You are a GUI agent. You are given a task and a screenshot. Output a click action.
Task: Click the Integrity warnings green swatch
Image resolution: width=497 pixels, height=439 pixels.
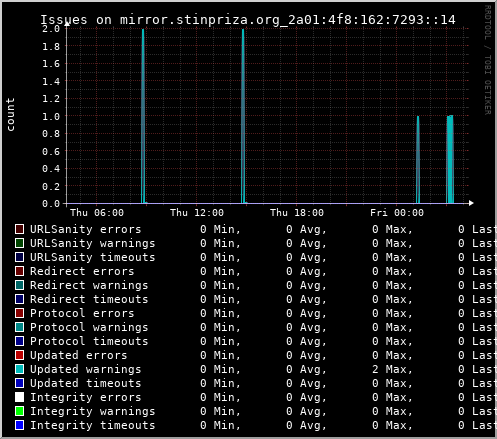coord(19,411)
